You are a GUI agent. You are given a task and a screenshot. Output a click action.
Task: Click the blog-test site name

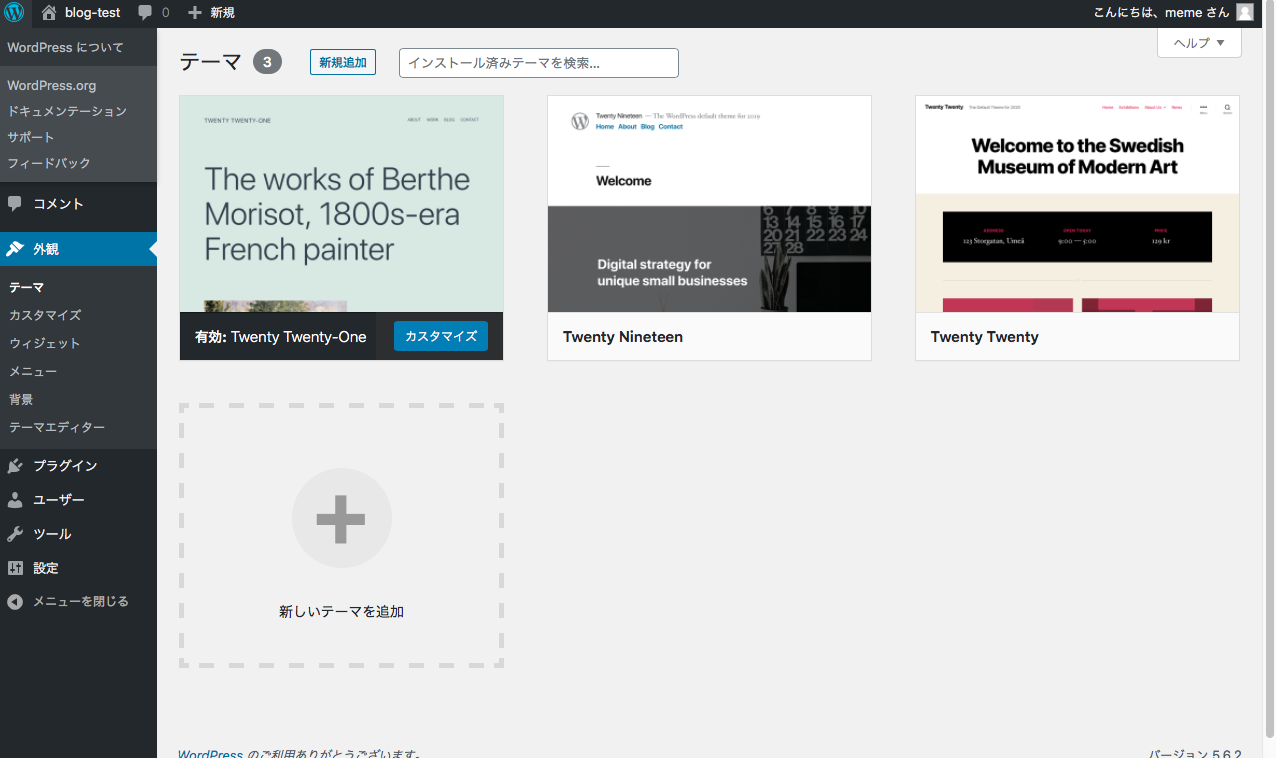92,13
